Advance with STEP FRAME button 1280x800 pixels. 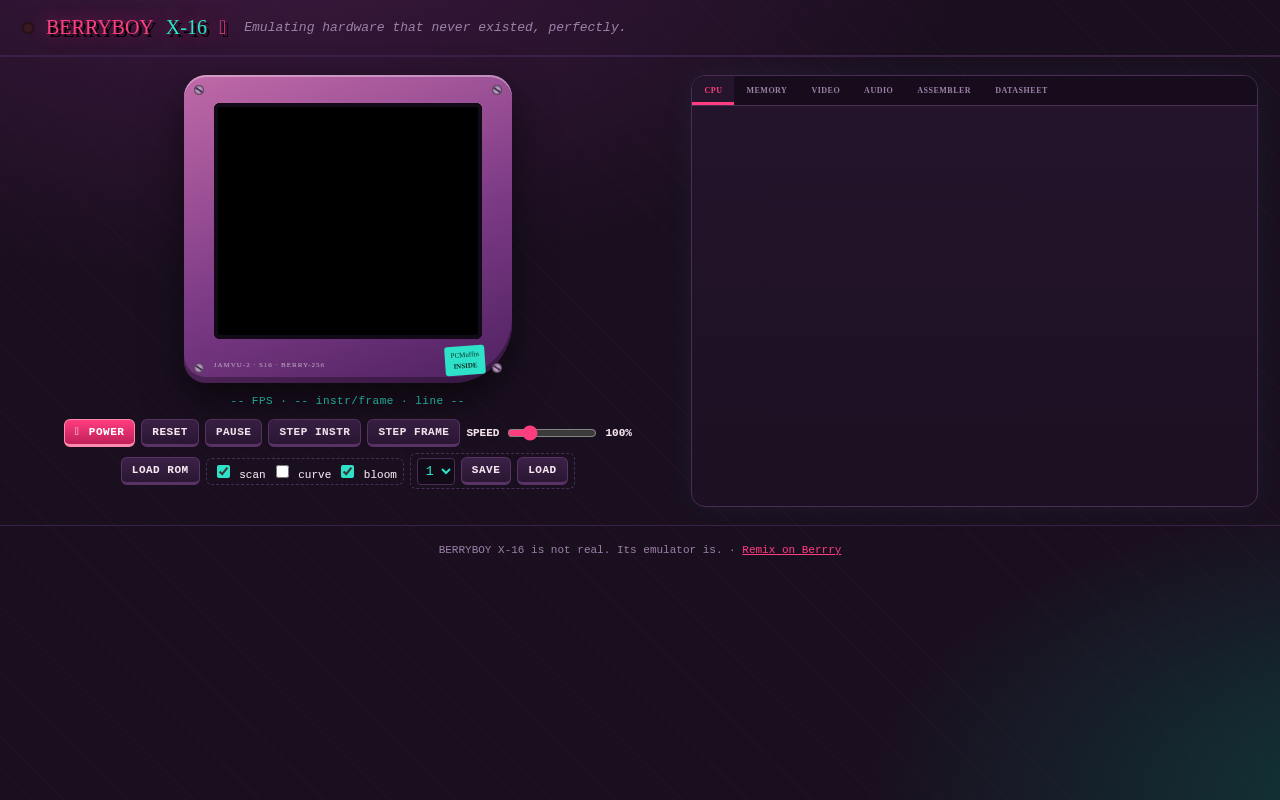click(413, 432)
